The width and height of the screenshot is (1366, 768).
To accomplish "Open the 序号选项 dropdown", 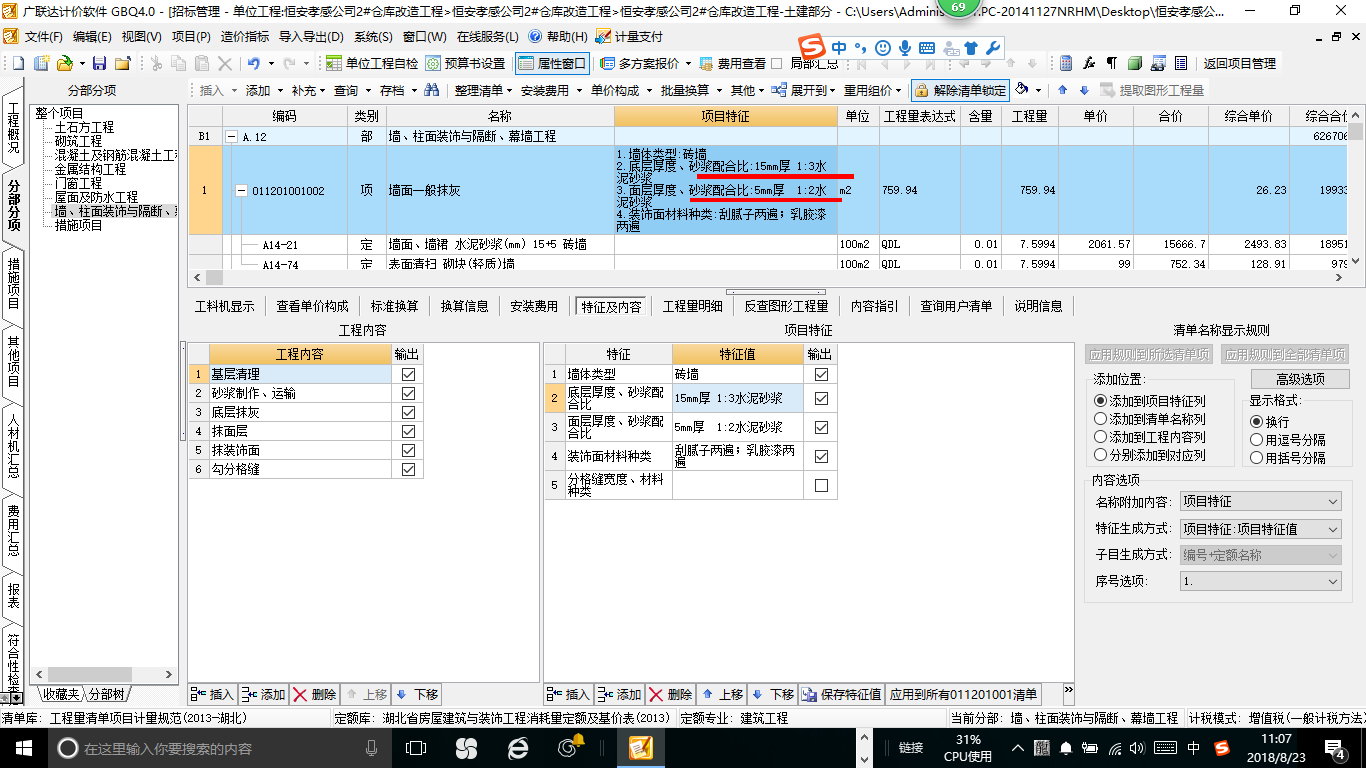I will (1260, 581).
